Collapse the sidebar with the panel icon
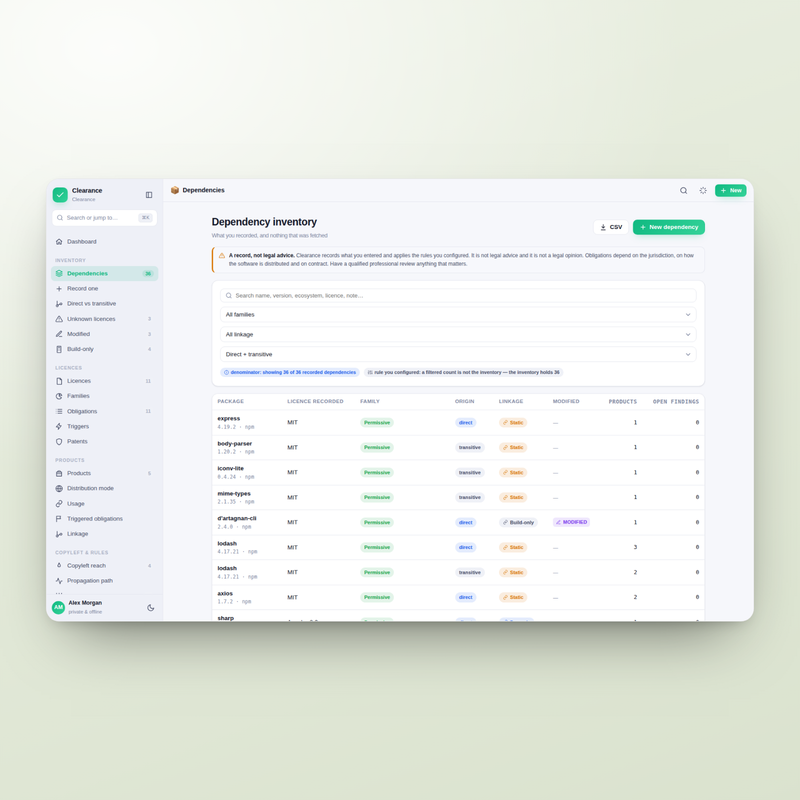Screen dimensions: 800x800 (149, 195)
